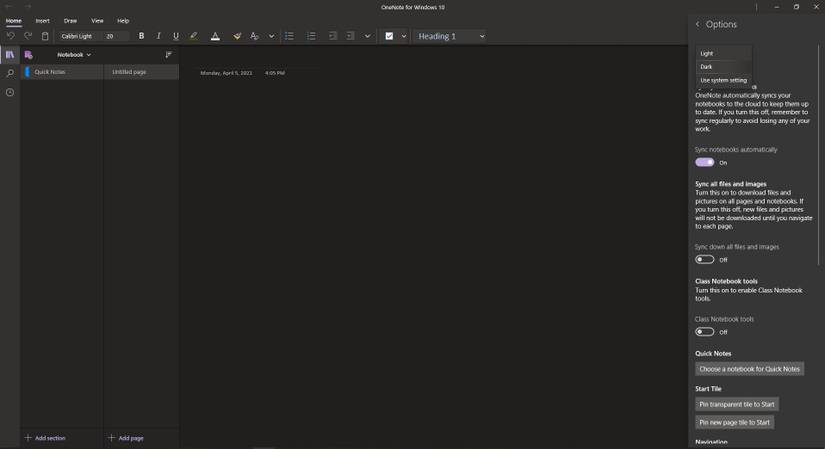Screen dimensions: 825x449
Task: Increase the paragraph indent
Action: pyautogui.click(x=350, y=36)
